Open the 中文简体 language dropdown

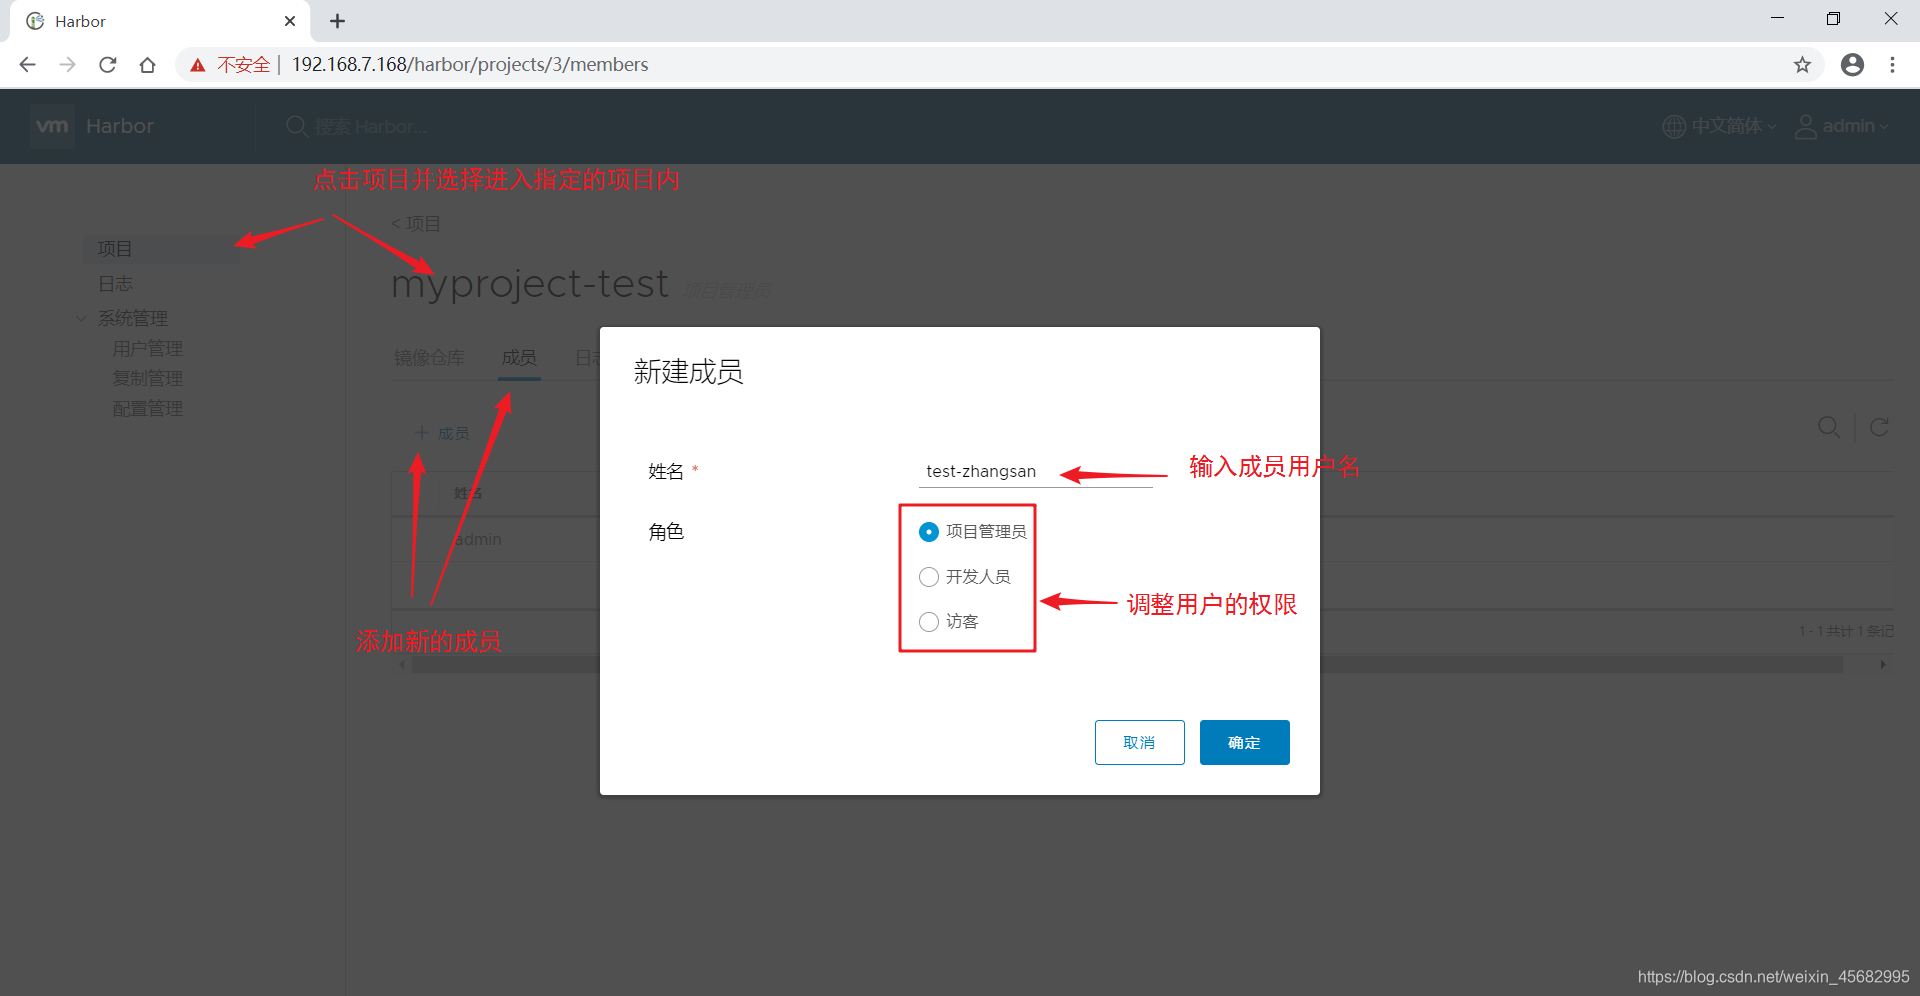(1733, 126)
